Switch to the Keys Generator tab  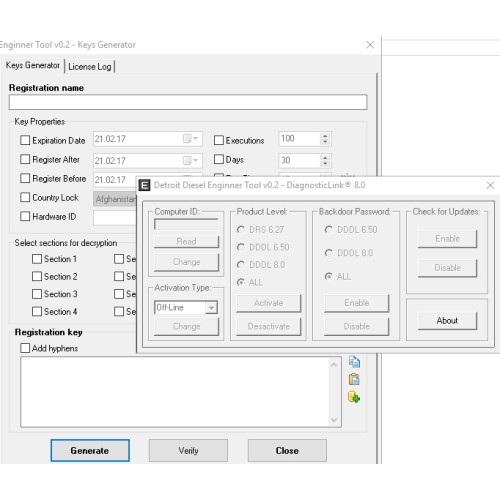tap(33, 65)
